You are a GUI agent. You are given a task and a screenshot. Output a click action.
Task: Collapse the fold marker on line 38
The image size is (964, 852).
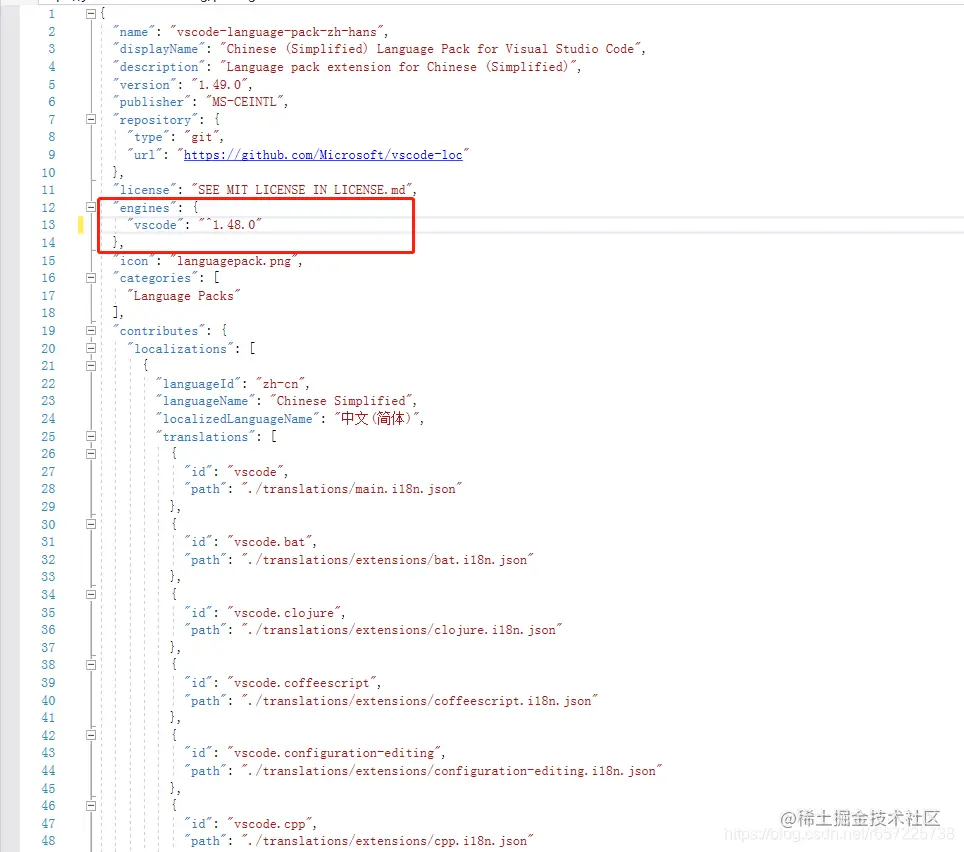[x=91, y=665]
